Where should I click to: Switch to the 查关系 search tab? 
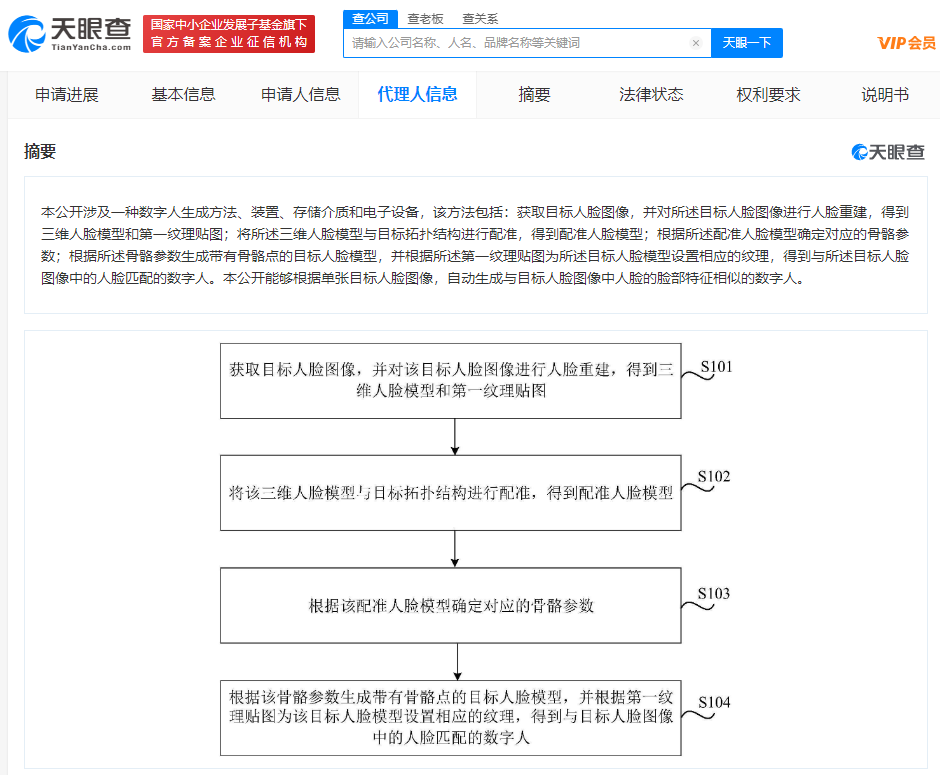pyautogui.click(x=480, y=19)
